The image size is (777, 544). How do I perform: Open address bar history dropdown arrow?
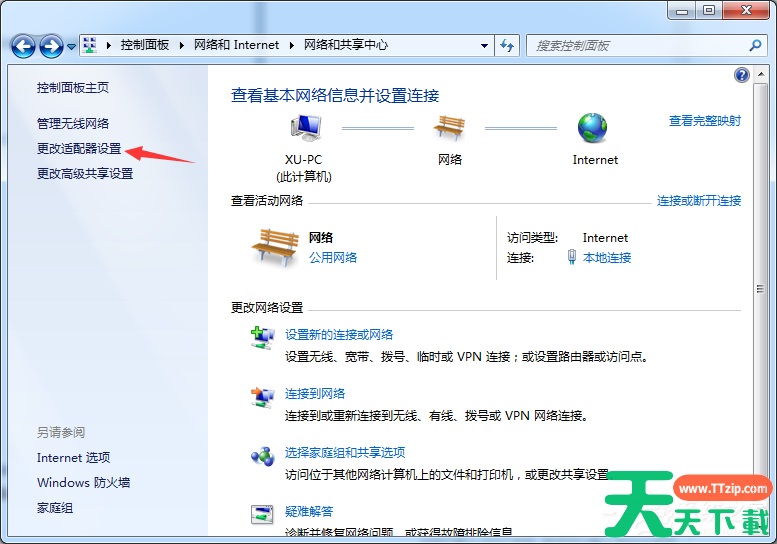[484, 46]
